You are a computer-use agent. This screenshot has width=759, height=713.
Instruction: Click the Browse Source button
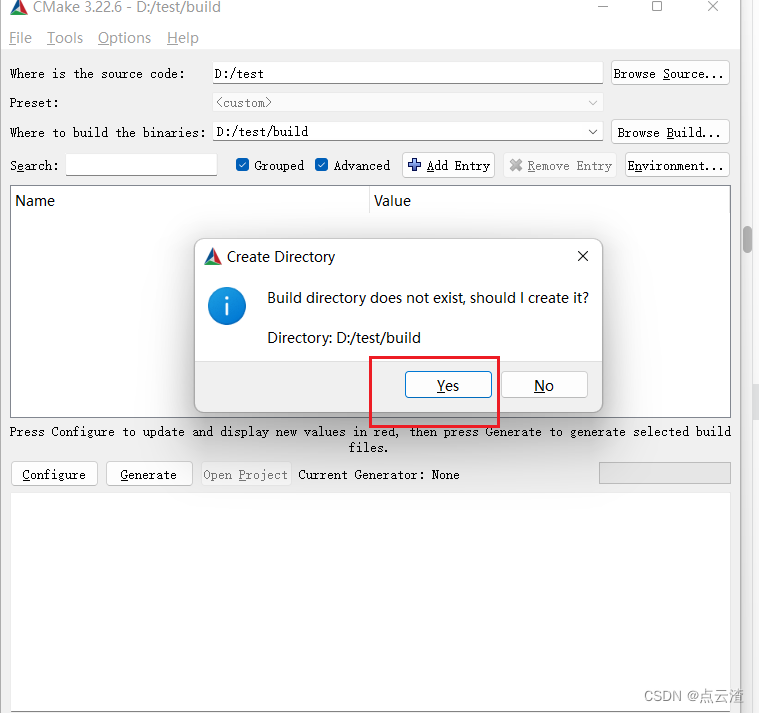point(670,73)
